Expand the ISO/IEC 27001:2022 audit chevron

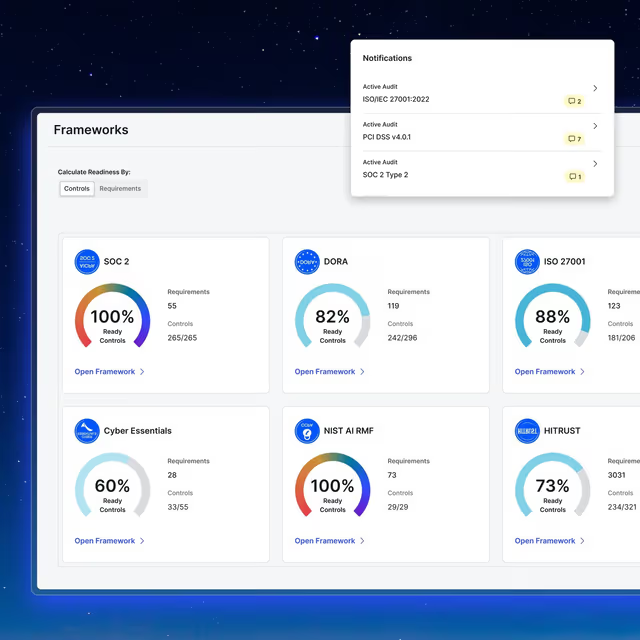pyautogui.click(x=595, y=88)
